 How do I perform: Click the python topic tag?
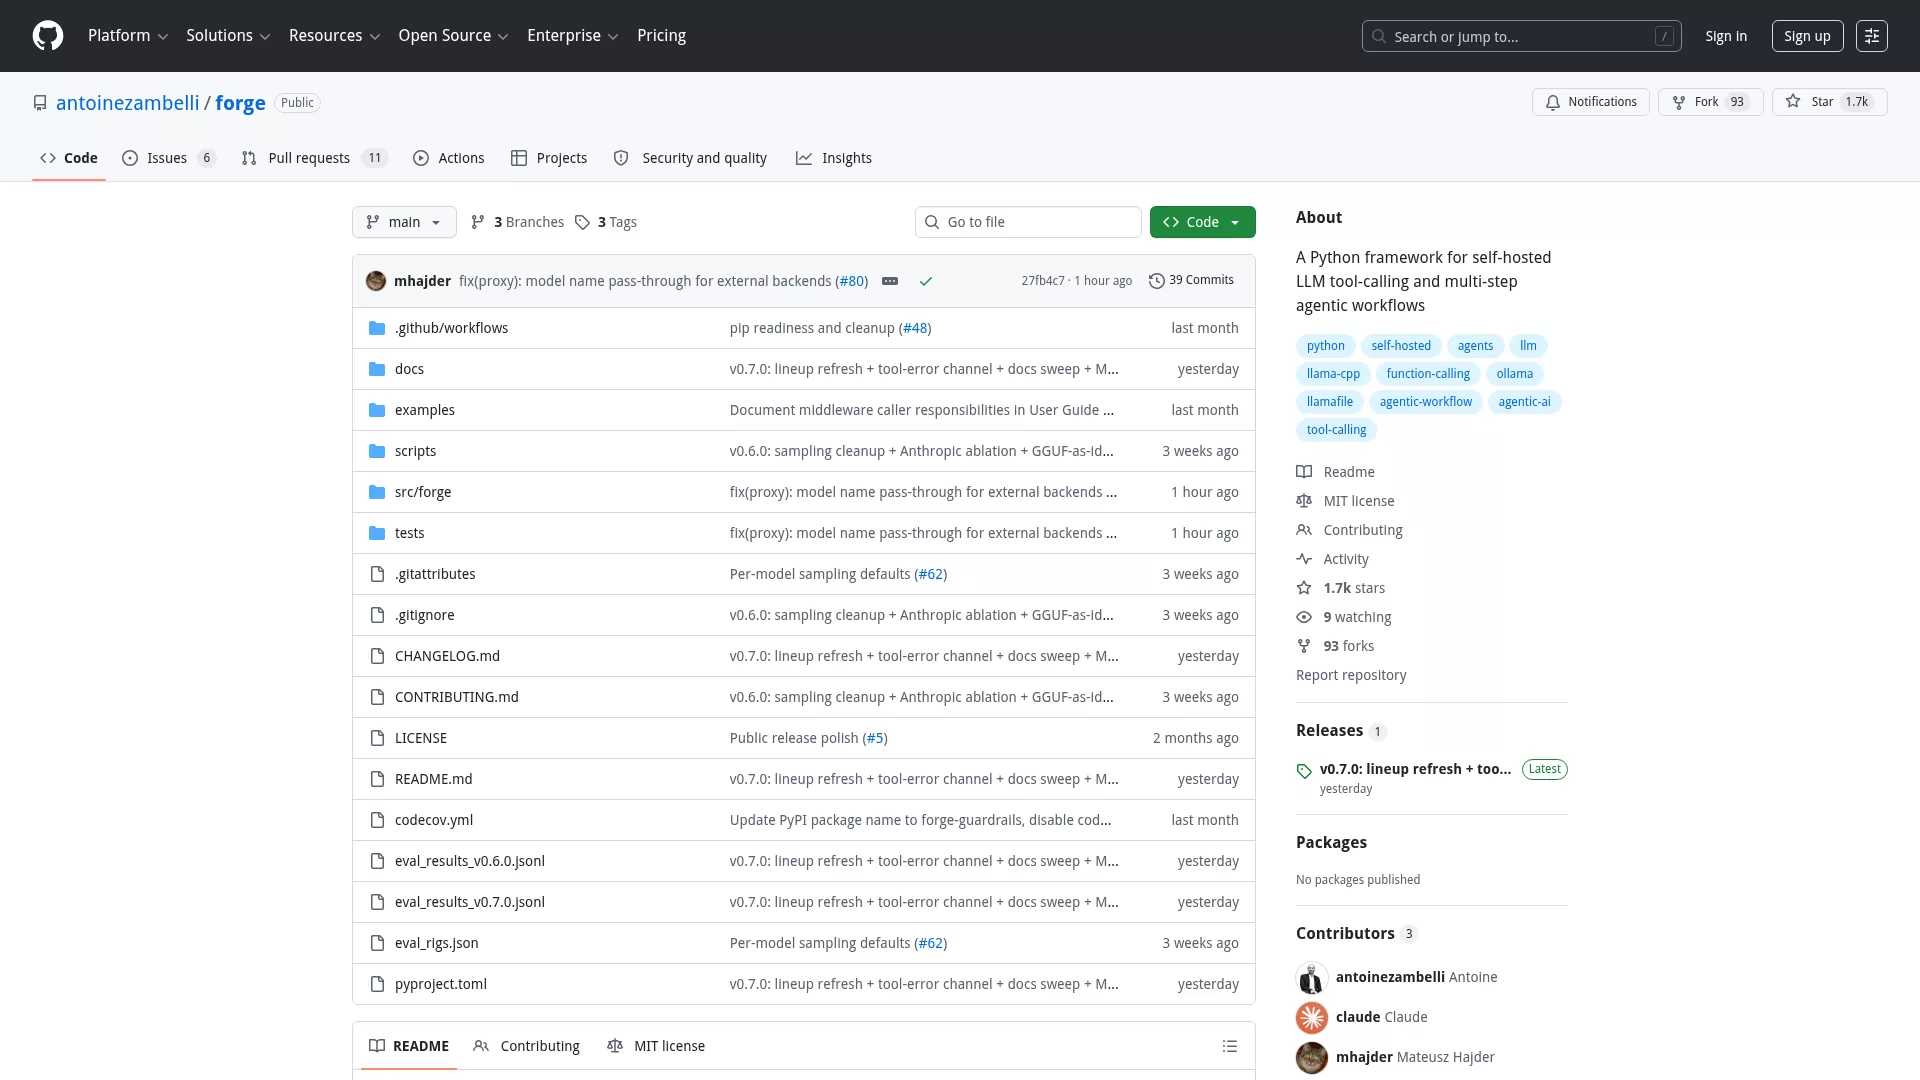pos(1325,346)
